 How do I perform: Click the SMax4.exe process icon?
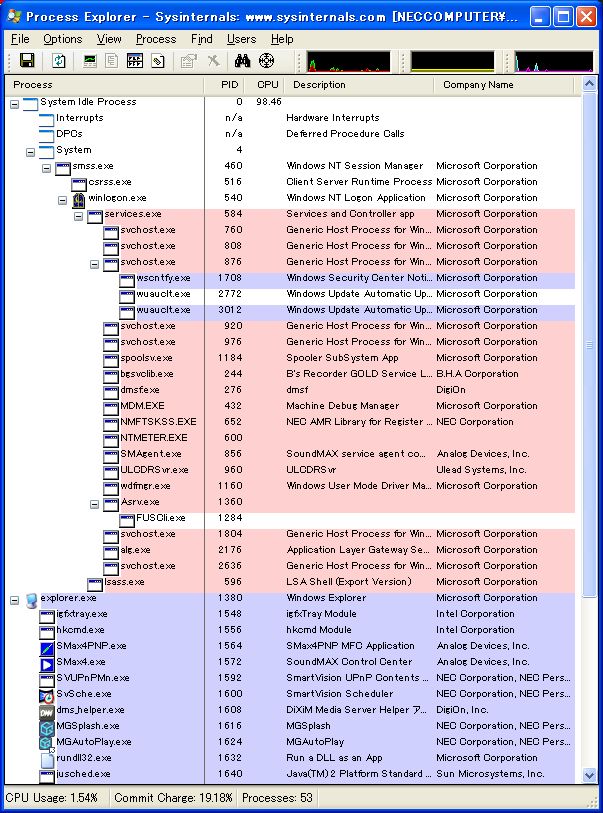47,662
